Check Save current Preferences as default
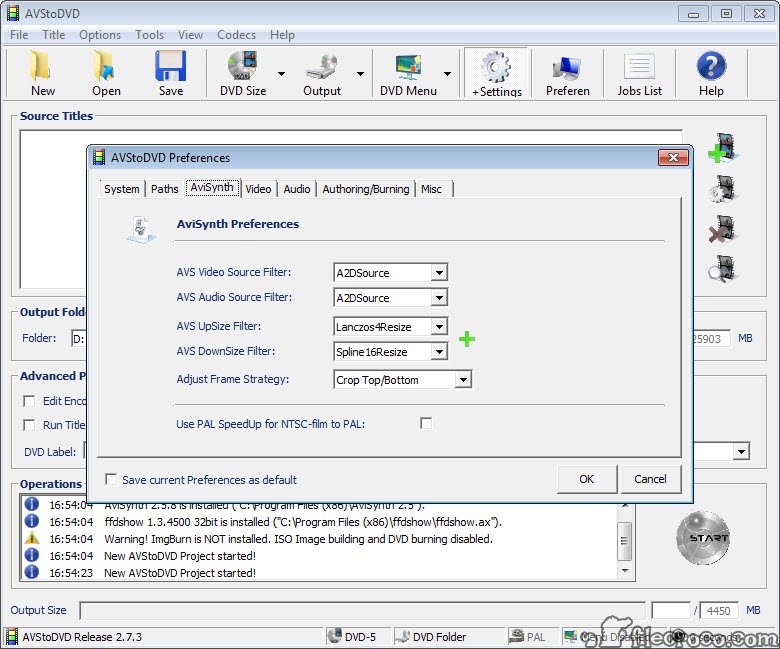 click(x=111, y=479)
